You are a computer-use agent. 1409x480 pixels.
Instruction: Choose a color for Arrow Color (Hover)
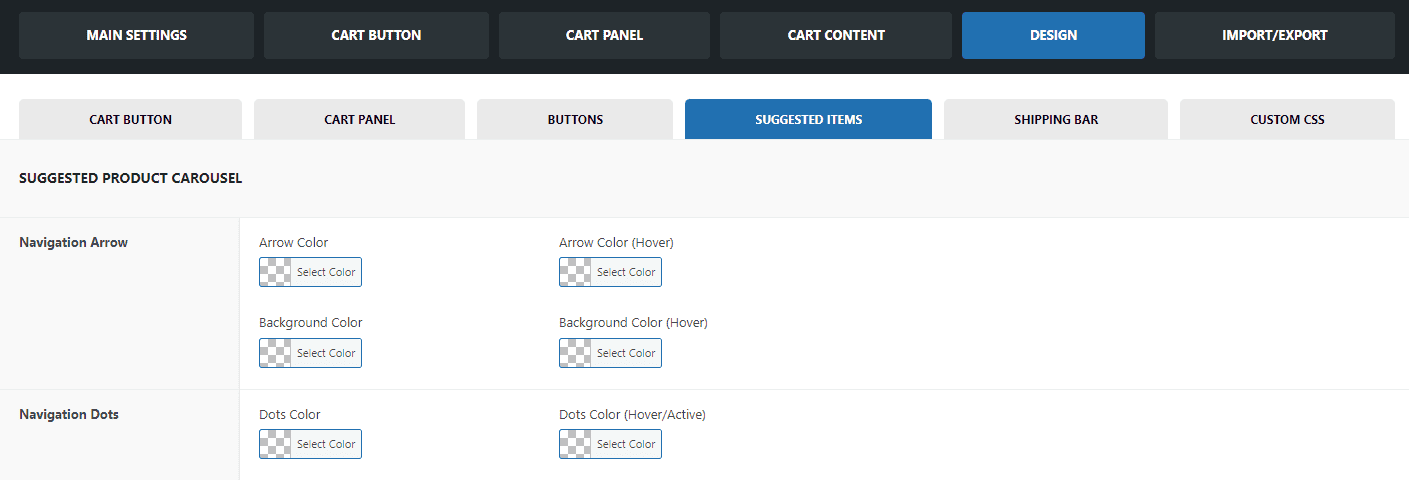tap(610, 272)
